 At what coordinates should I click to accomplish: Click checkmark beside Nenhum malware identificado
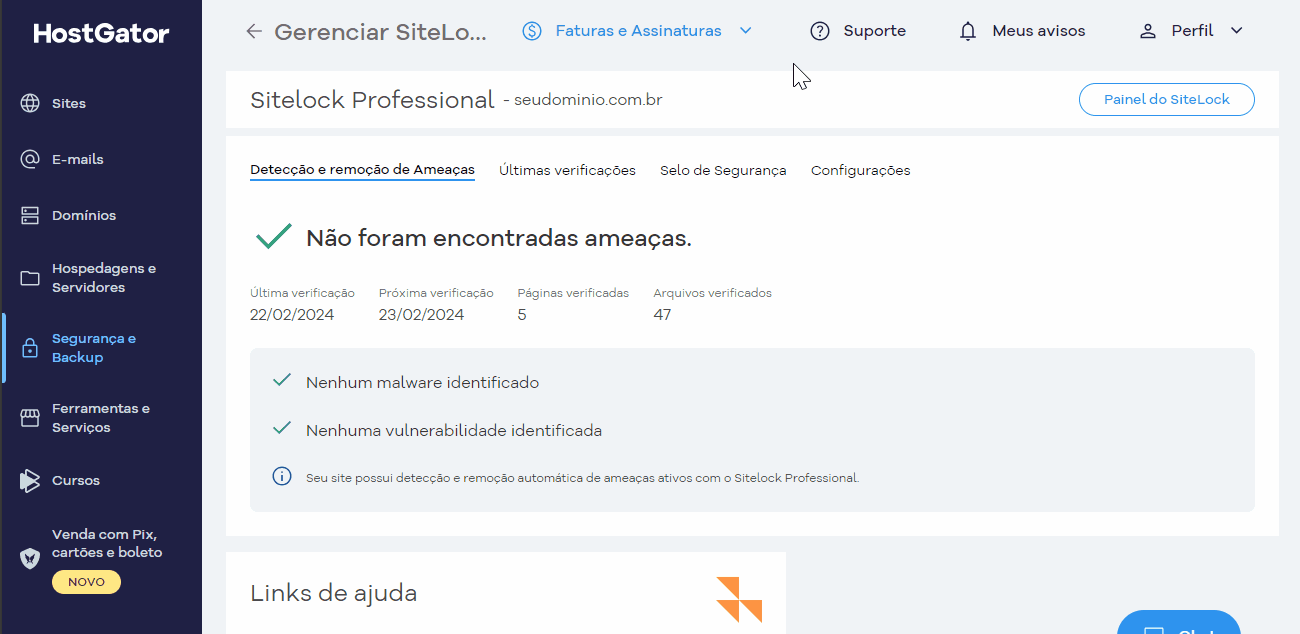(x=282, y=381)
